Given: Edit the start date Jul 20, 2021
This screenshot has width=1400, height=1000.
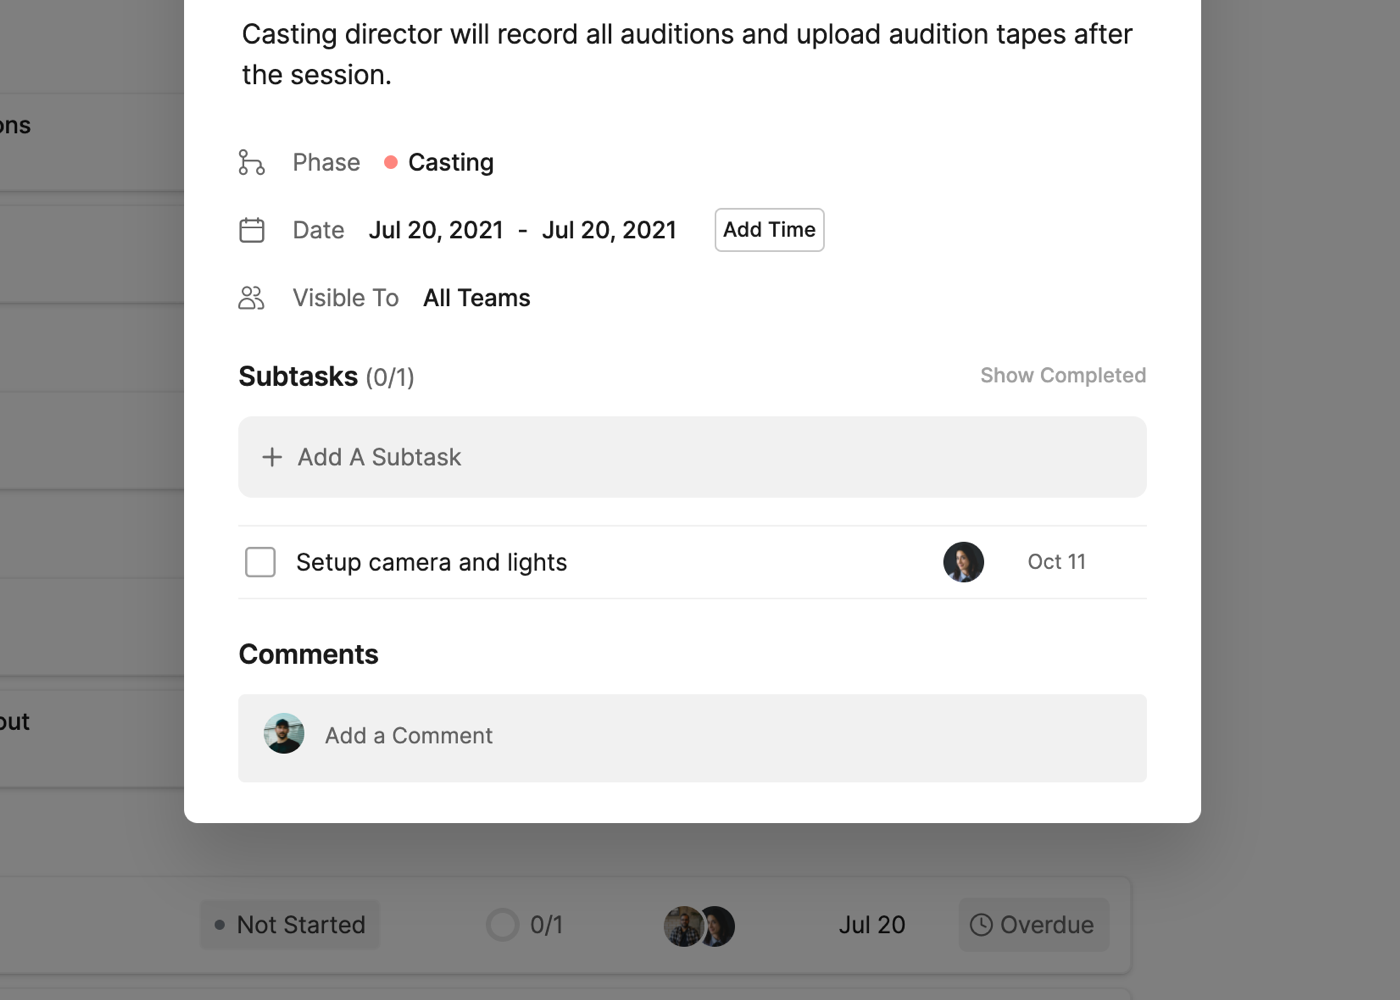Looking at the screenshot, I should tap(436, 230).
